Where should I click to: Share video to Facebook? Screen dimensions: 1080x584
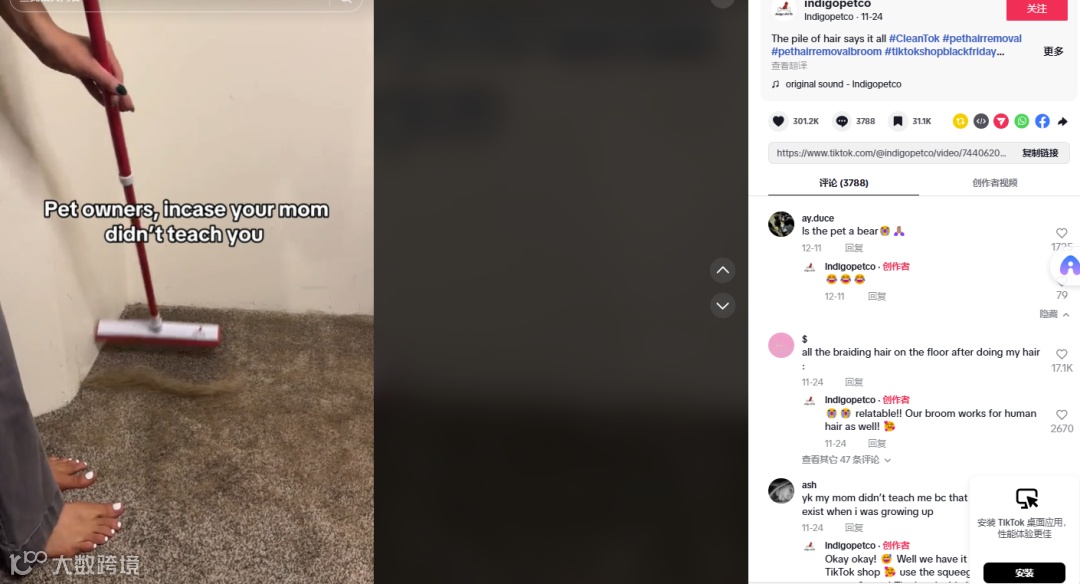(1042, 121)
